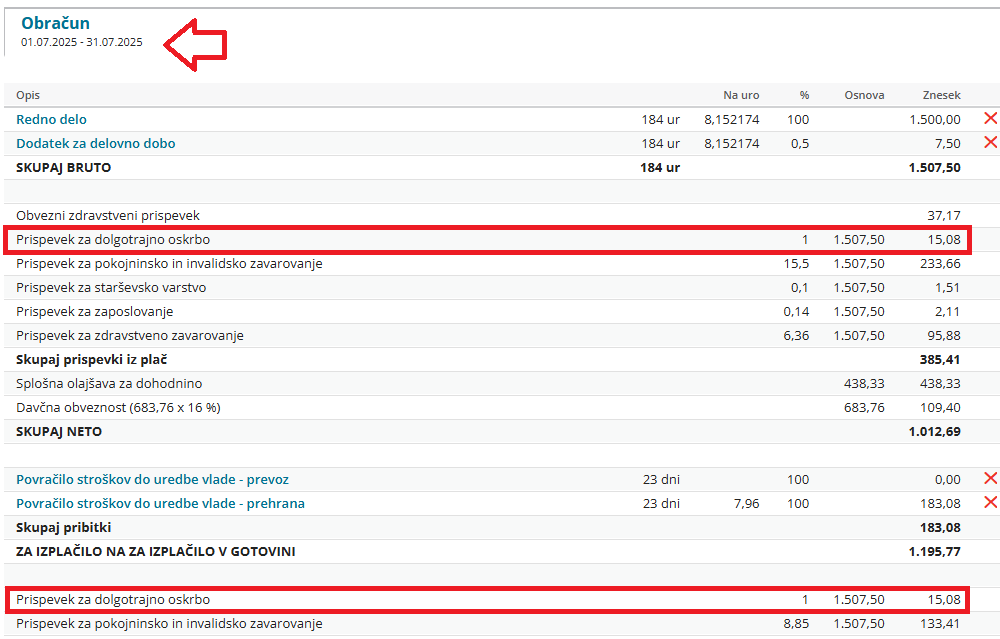Select ZA IZPLAČILO V GOTOVINI row label
This screenshot has height=639, width=1000.
click(x=156, y=552)
